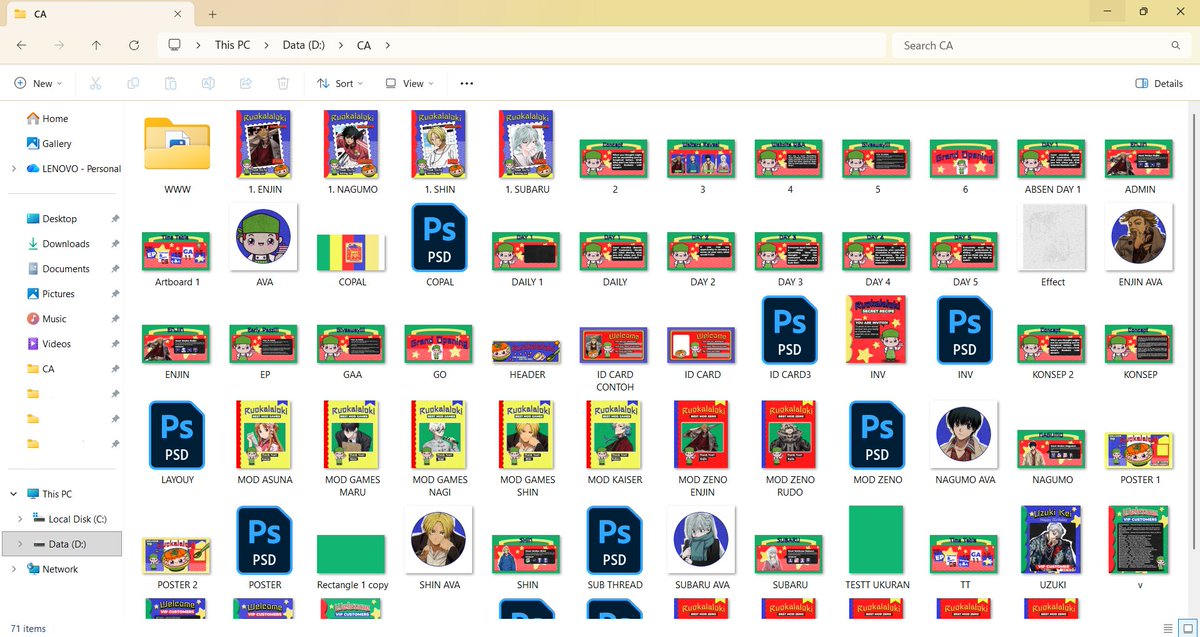
Task: Click the search magnifier icon
Action: click(1176, 45)
